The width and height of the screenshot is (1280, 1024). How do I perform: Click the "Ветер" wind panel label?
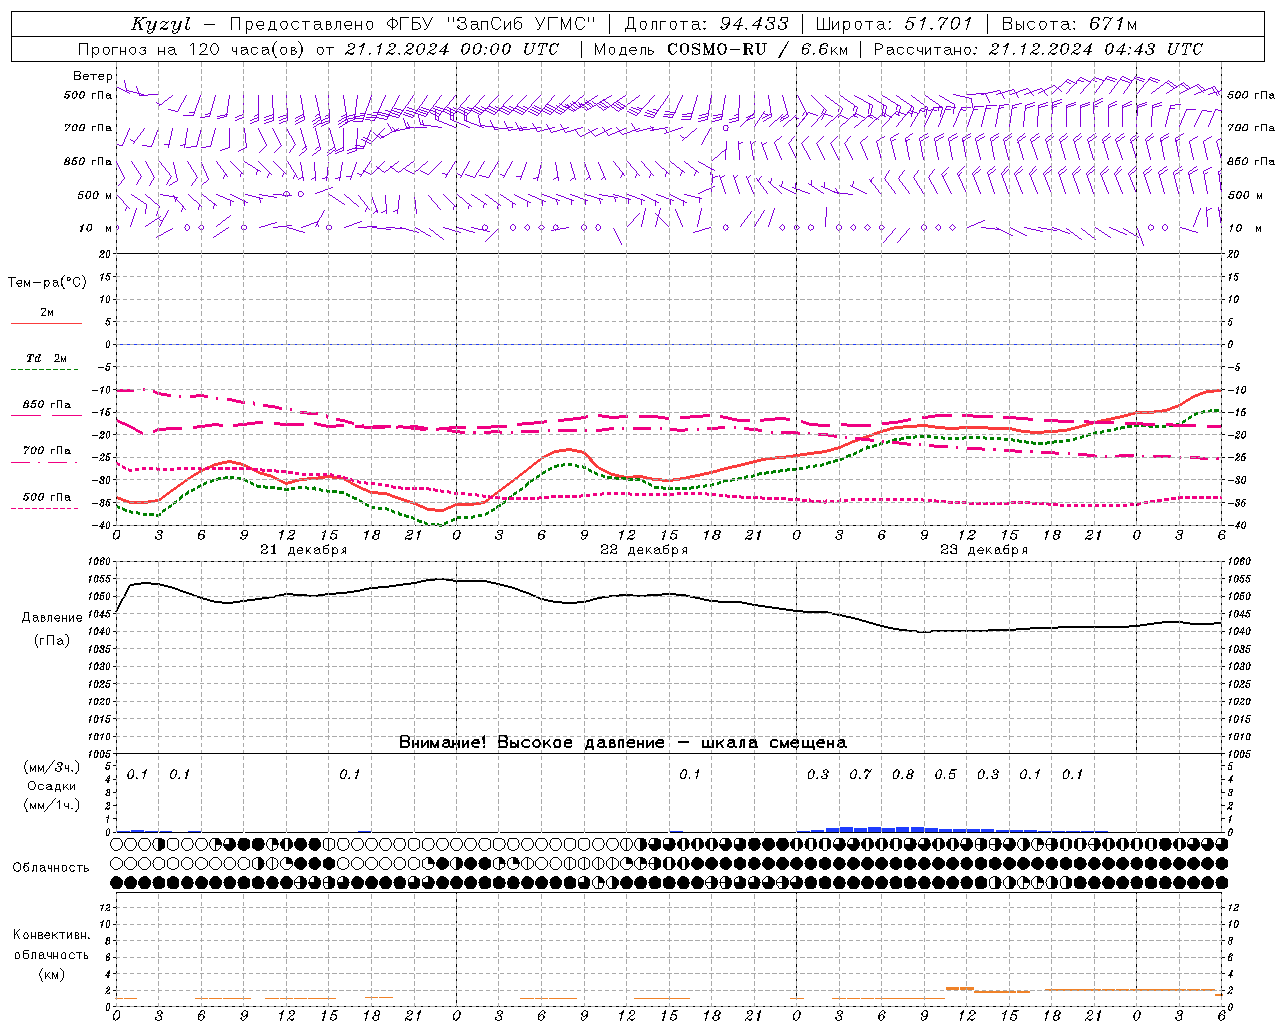[92, 76]
